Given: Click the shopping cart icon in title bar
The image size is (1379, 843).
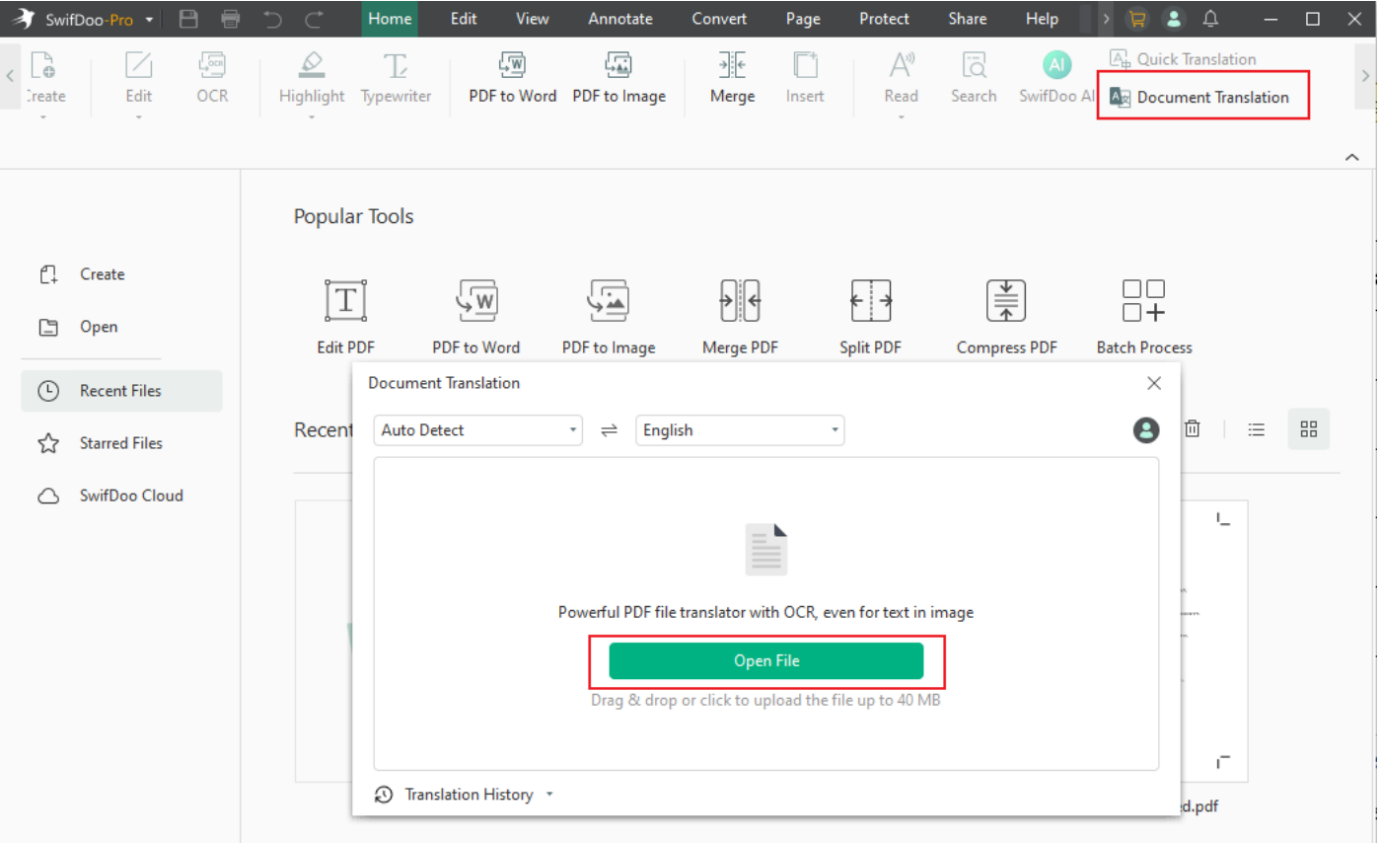Looking at the screenshot, I should pyautogui.click(x=1137, y=18).
